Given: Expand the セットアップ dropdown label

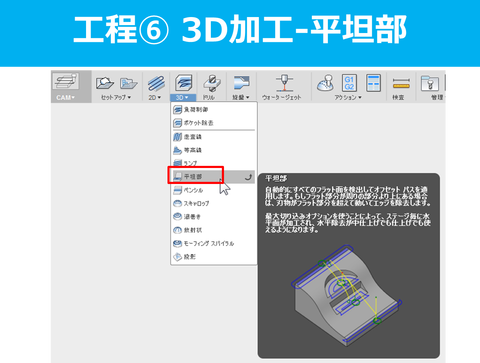Looking at the screenshot, I should coord(116,97).
